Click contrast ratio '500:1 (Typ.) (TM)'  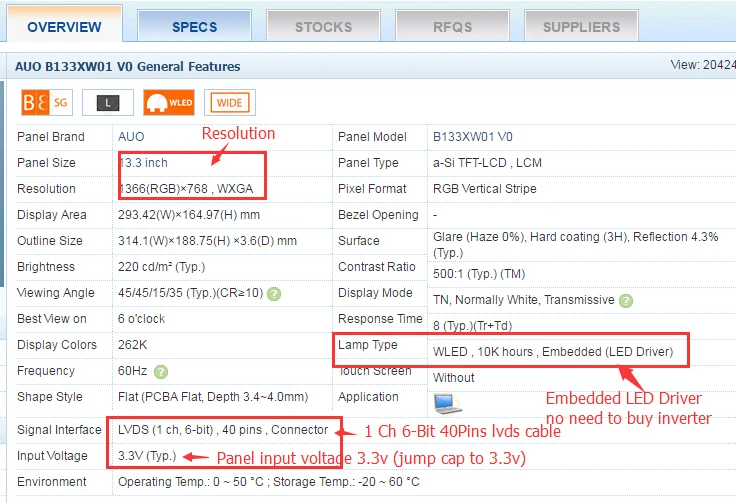(479, 274)
